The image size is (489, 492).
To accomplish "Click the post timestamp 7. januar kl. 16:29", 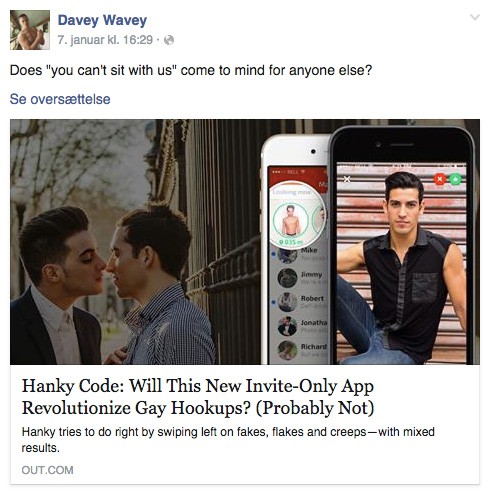I will [x=105, y=40].
